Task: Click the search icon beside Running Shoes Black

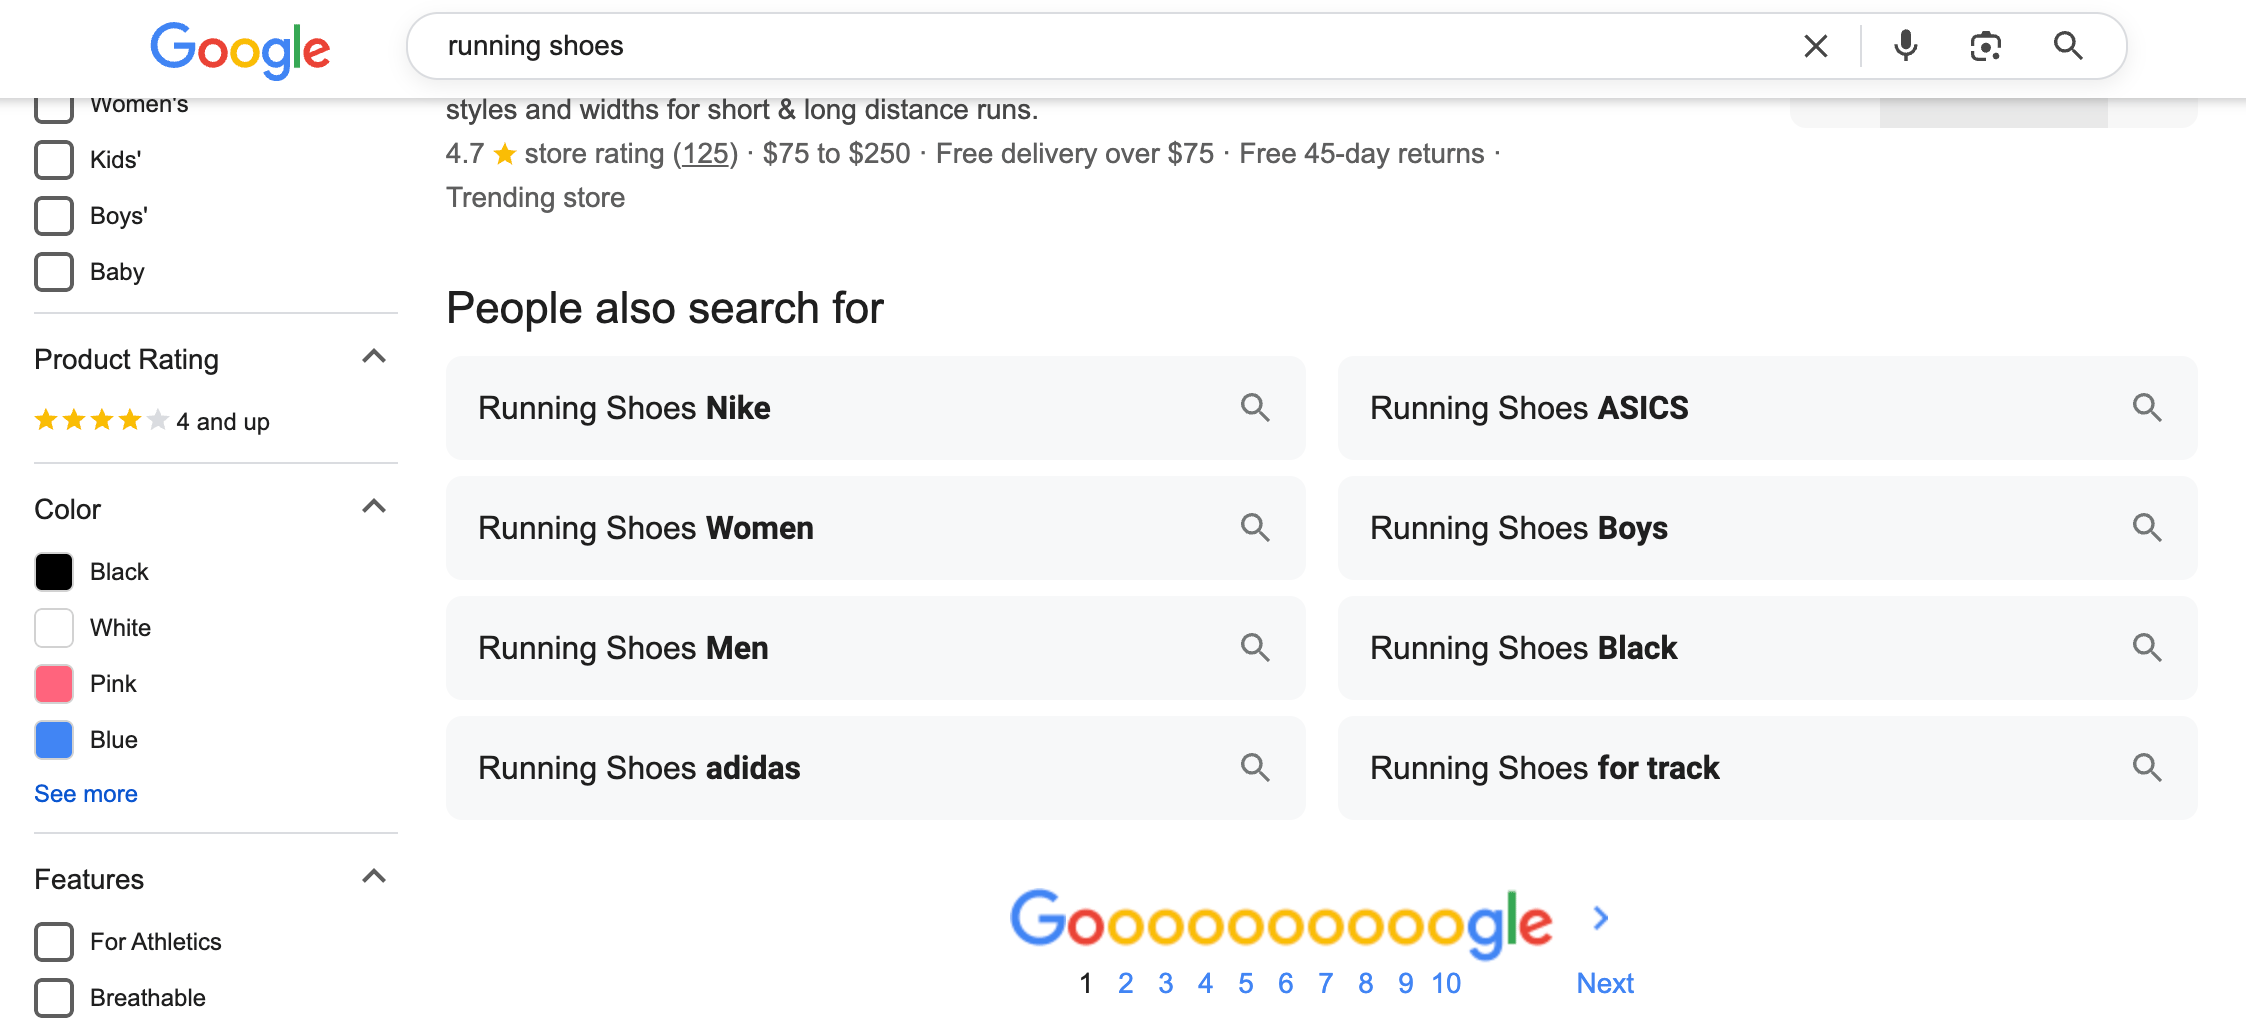Action: click(x=2147, y=648)
